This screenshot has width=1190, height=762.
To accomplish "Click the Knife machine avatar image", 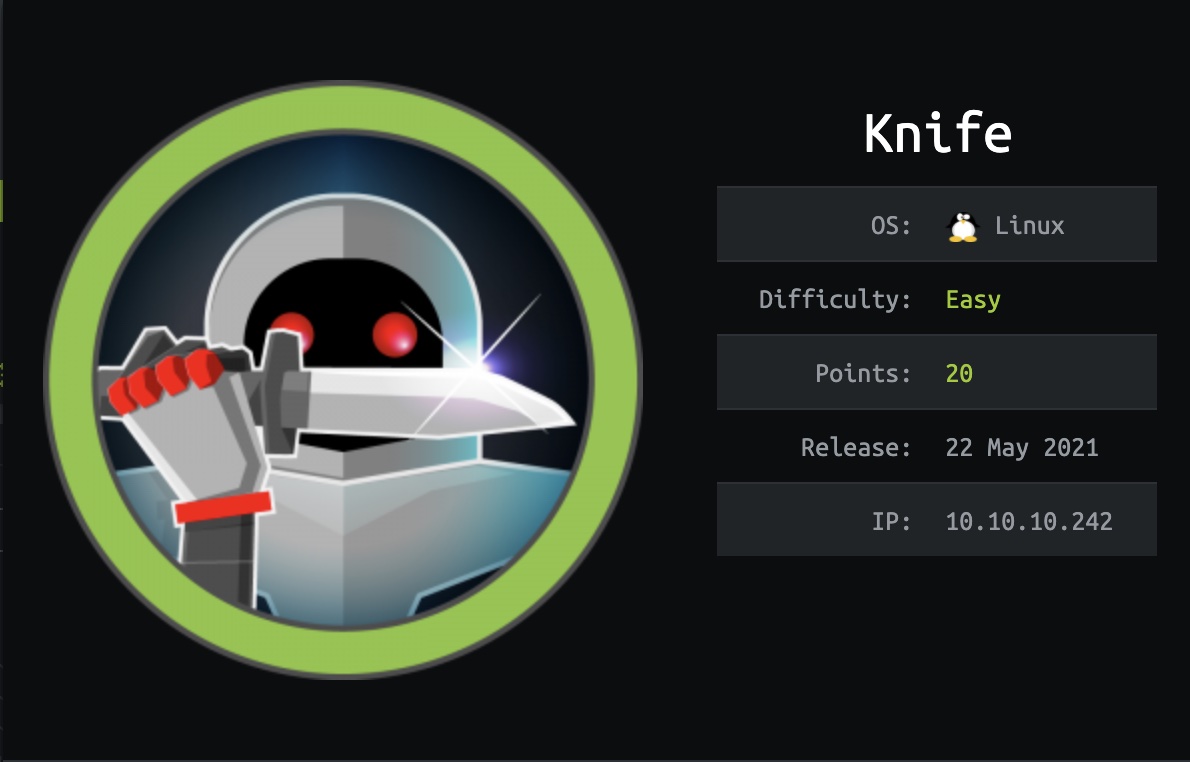I will pyautogui.click(x=343, y=379).
